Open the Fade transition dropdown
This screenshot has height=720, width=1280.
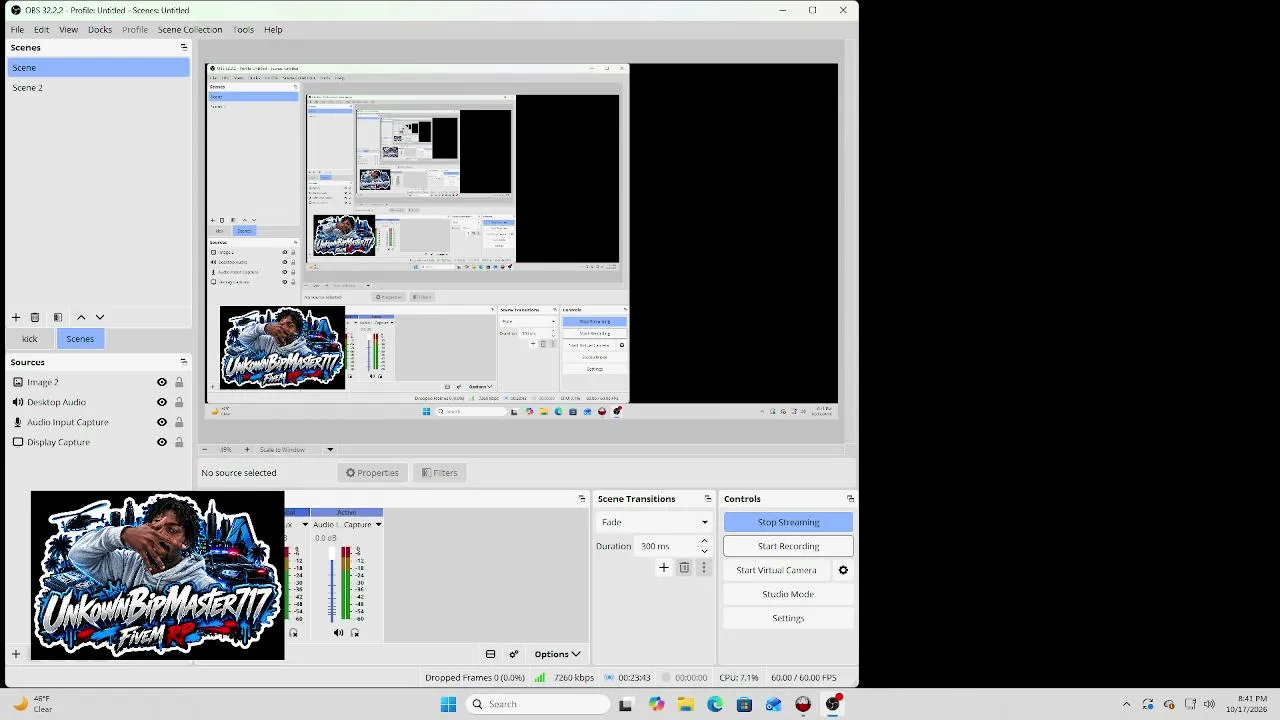654,522
